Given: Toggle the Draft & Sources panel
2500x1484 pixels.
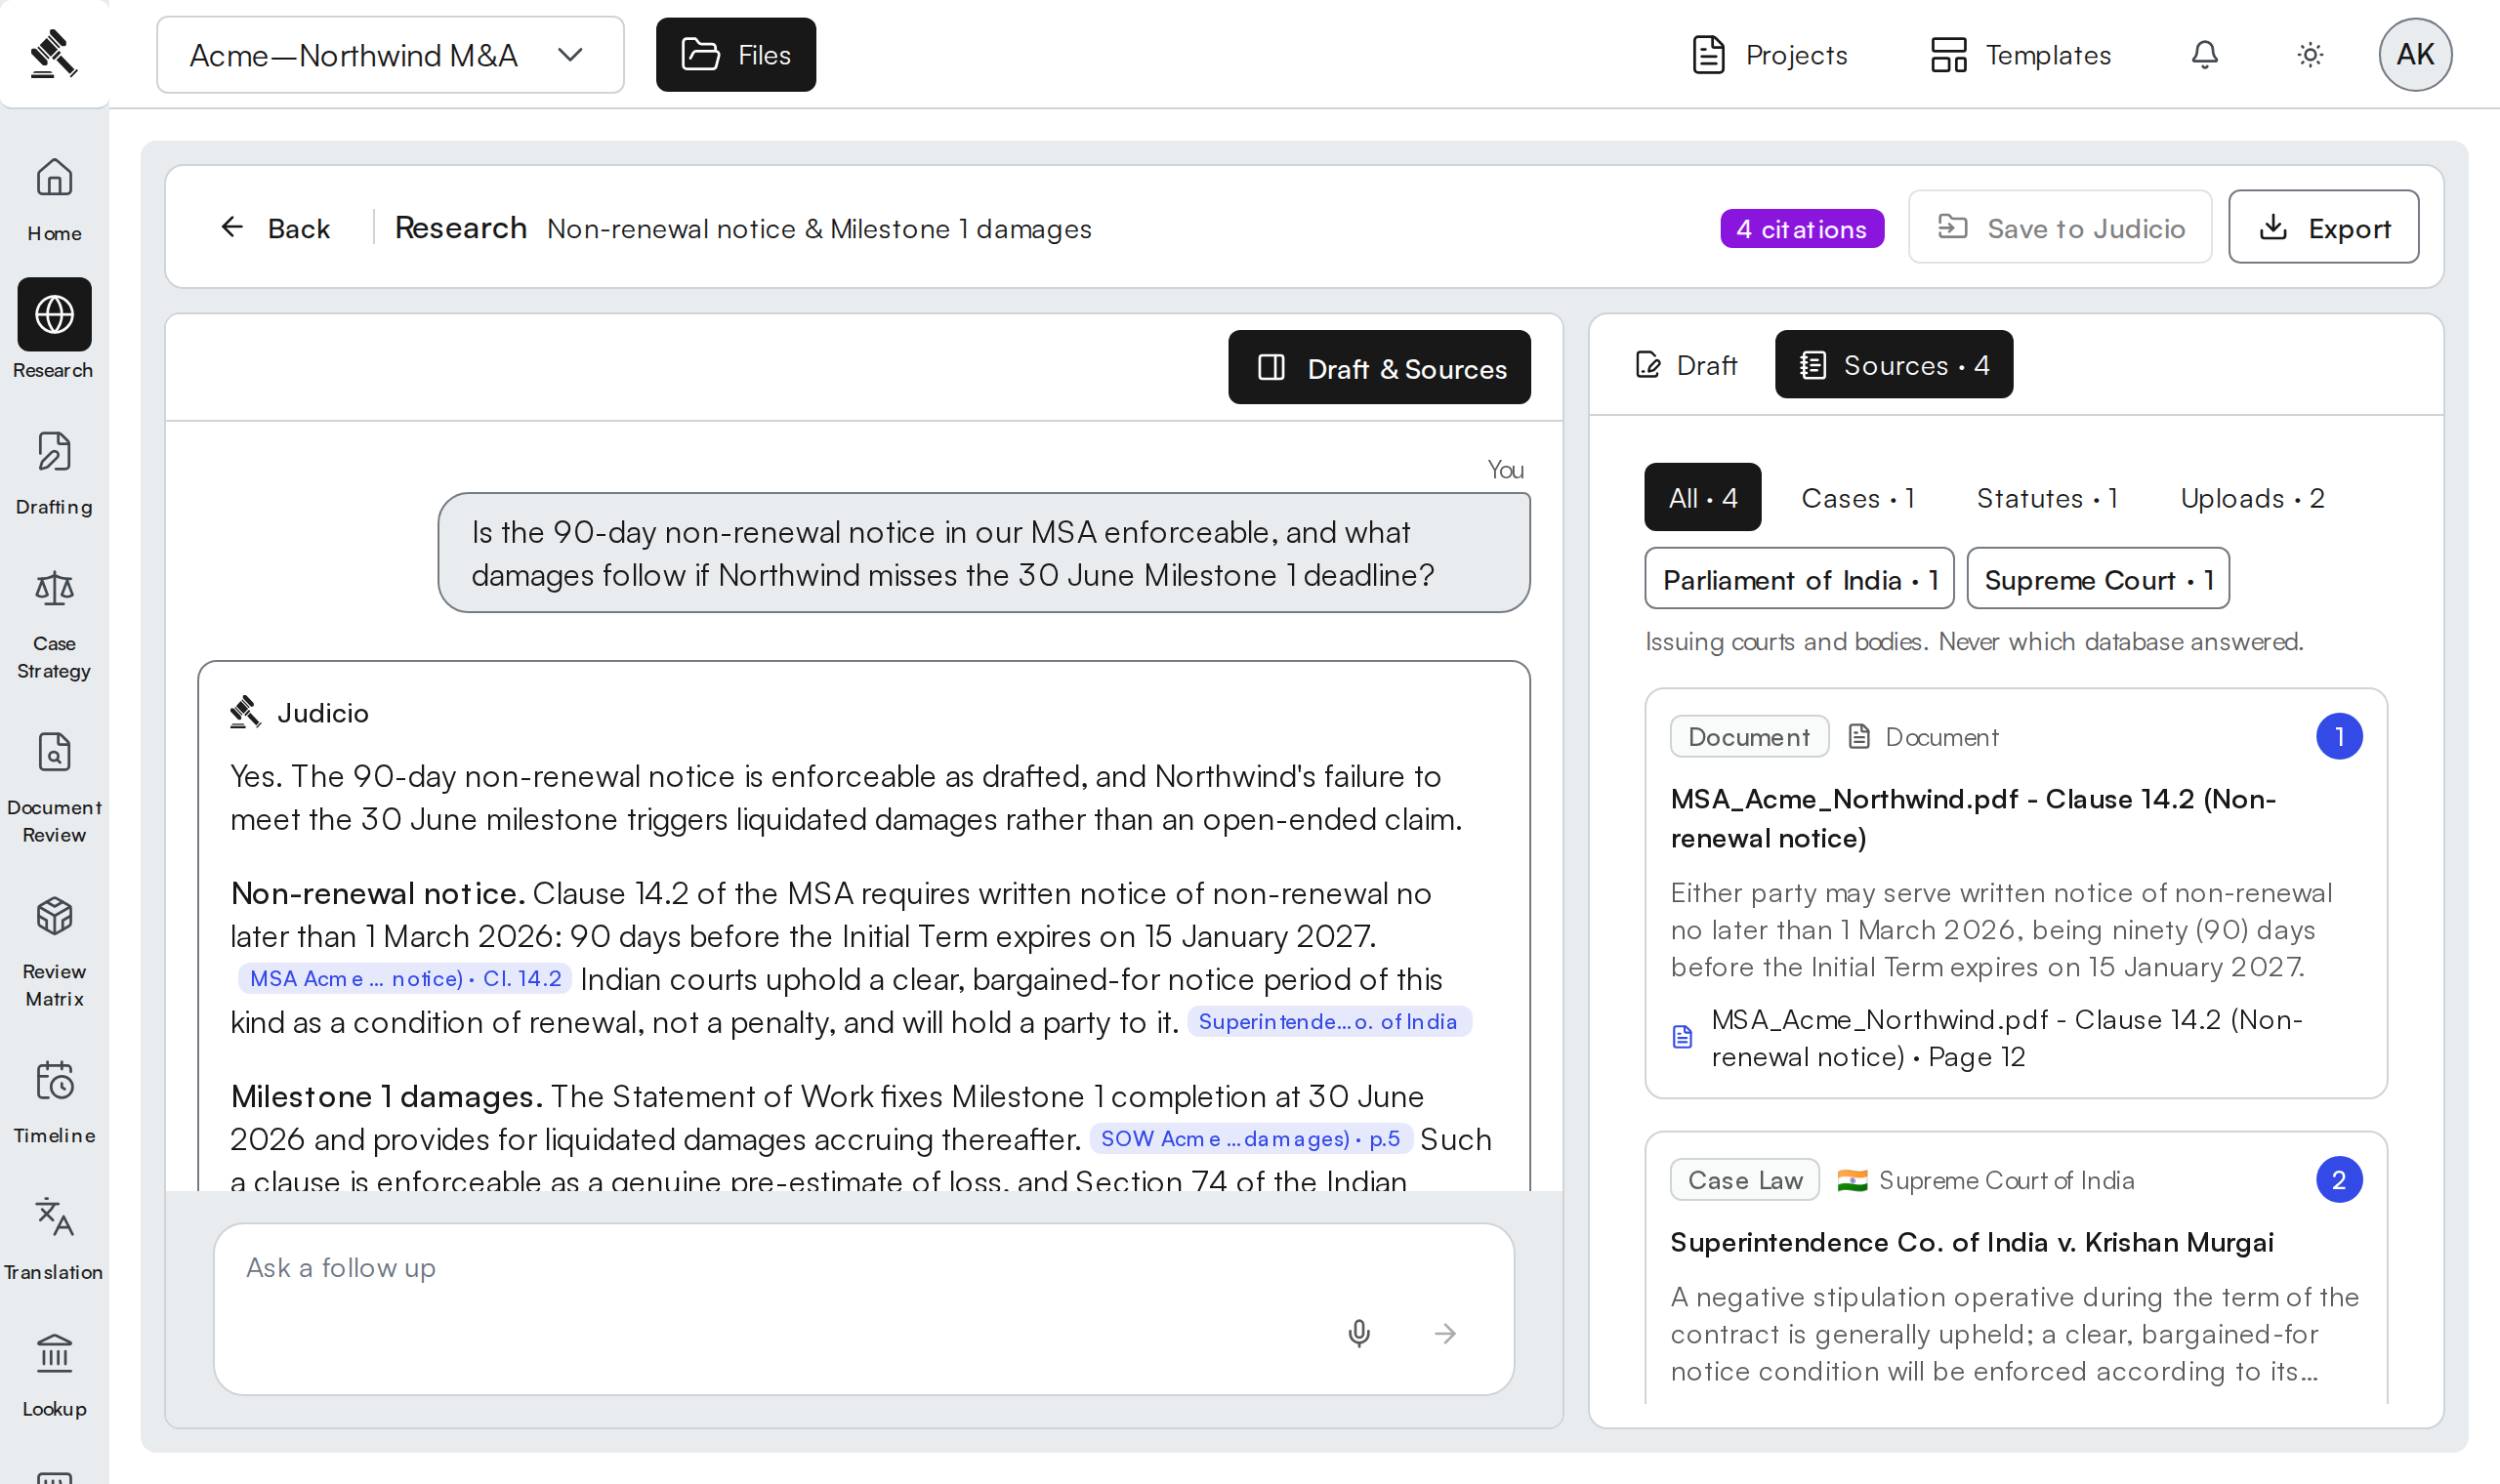Looking at the screenshot, I should tap(1379, 367).
